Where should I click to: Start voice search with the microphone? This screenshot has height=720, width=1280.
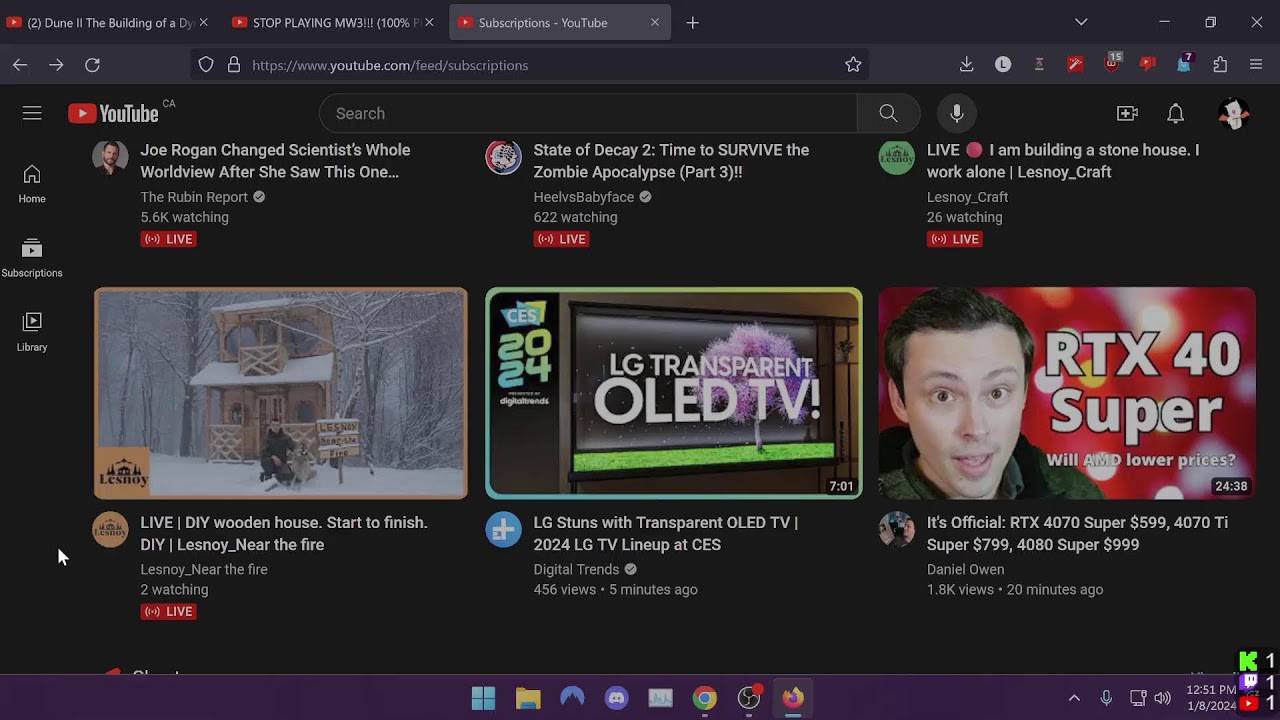pyautogui.click(x=957, y=113)
